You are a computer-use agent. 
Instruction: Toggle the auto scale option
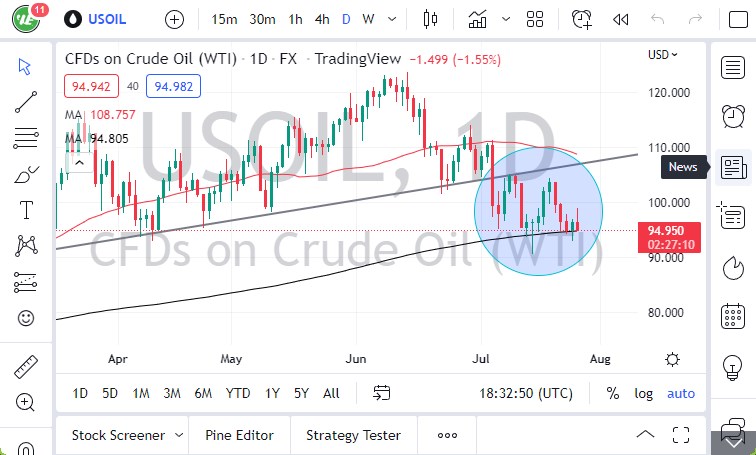681,393
